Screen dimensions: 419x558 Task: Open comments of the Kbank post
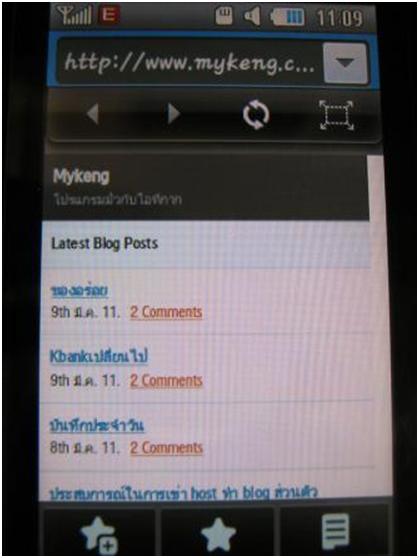tap(166, 381)
